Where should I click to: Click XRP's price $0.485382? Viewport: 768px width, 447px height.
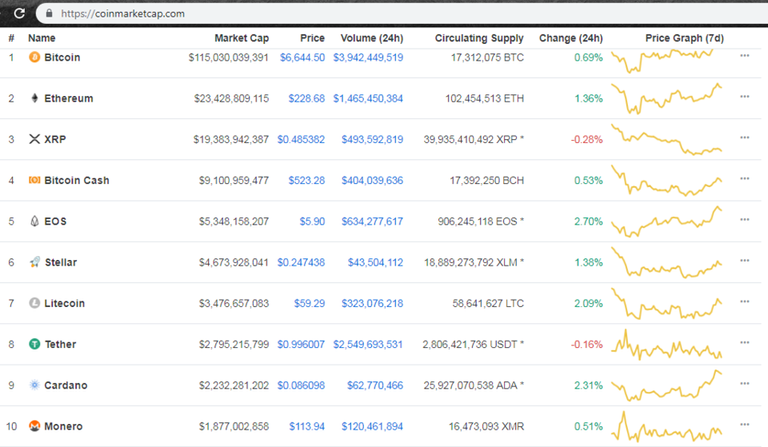pyautogui.click(x=301, y=139)
